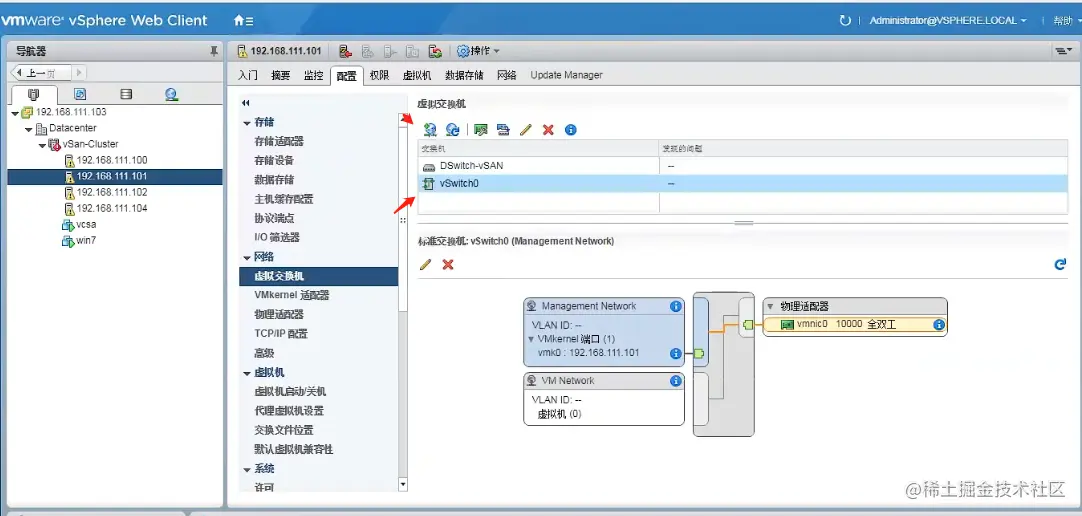Open the vmnic0 info icon
The height and width of the screenshot is (516, 1082).
pyautogui.click(x=938, y=324)
